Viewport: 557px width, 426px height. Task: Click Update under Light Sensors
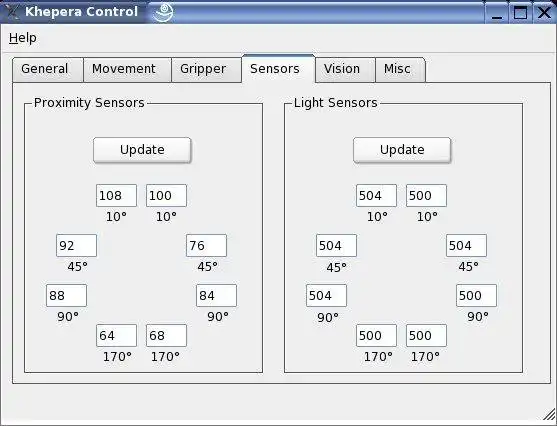click(402, 150)
